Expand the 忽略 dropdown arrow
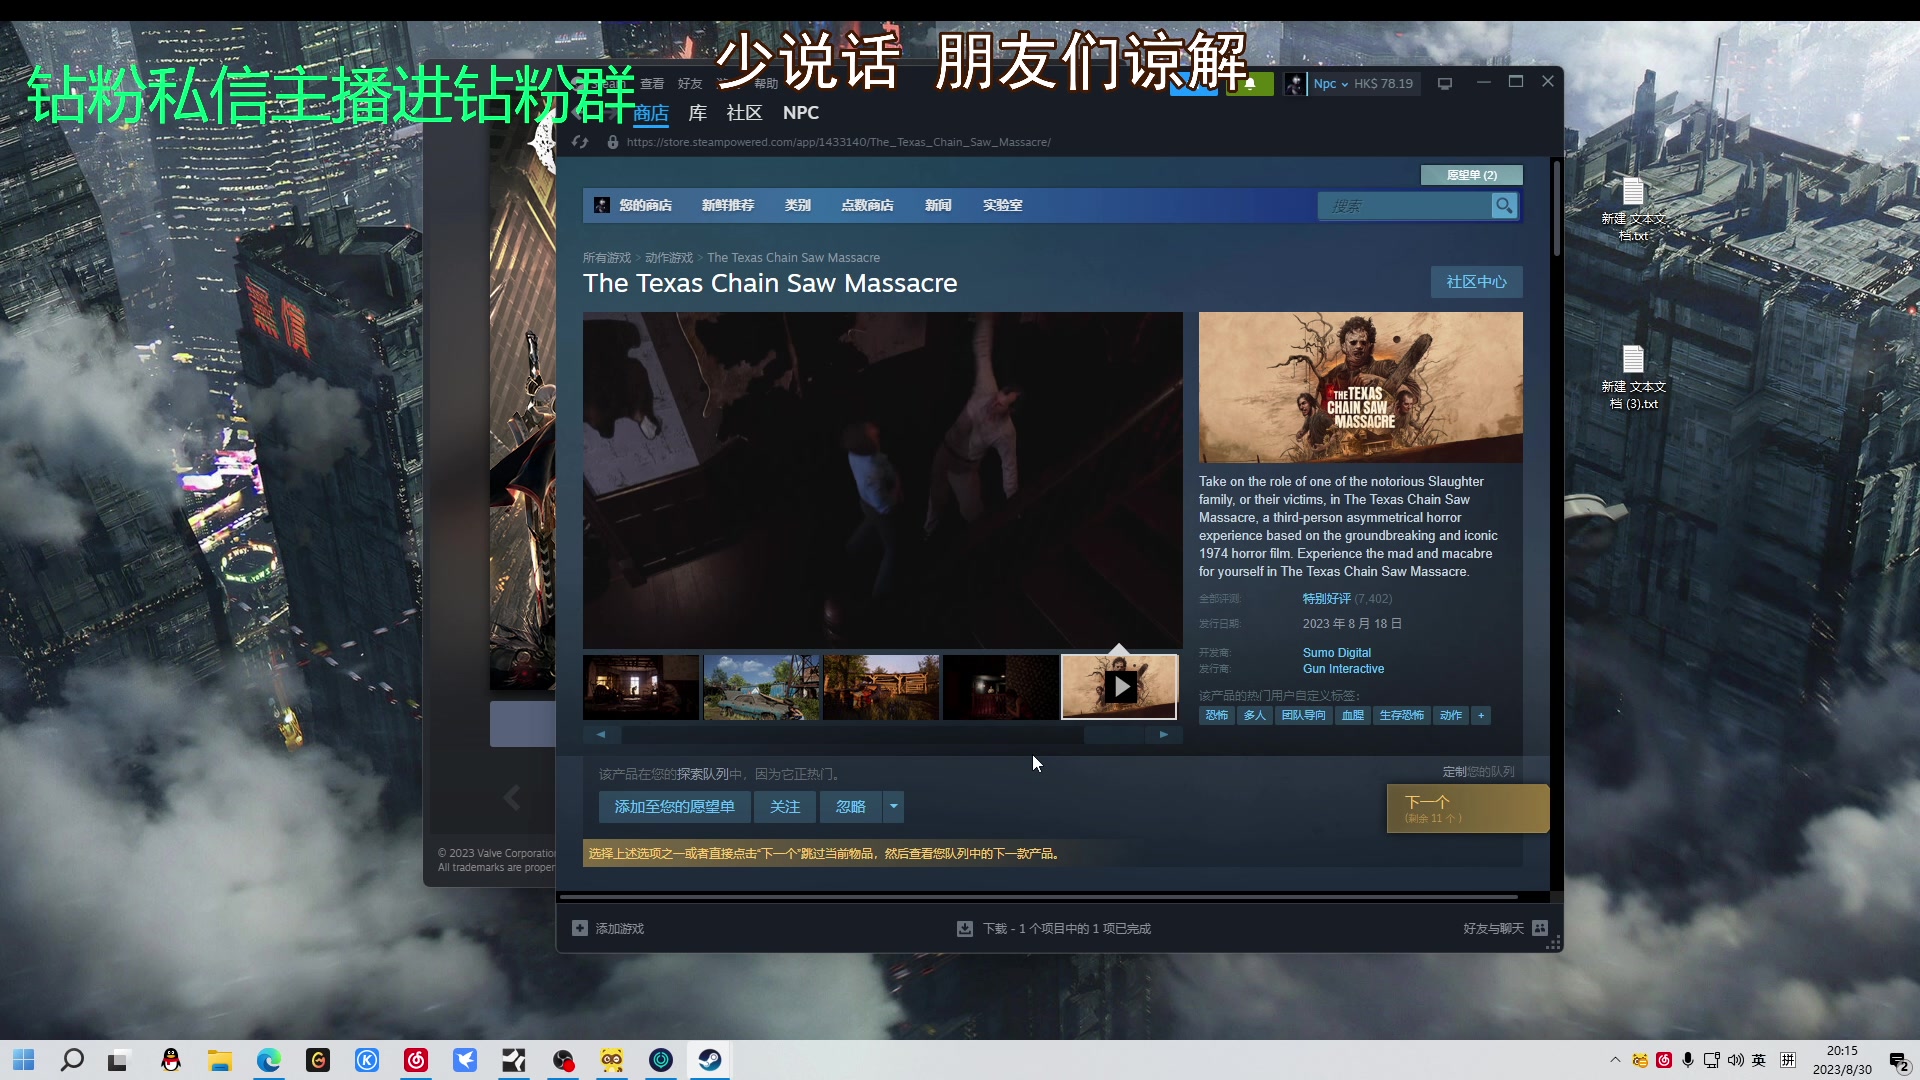This screenshot has width=1920, height=1080. pos(894,806)
